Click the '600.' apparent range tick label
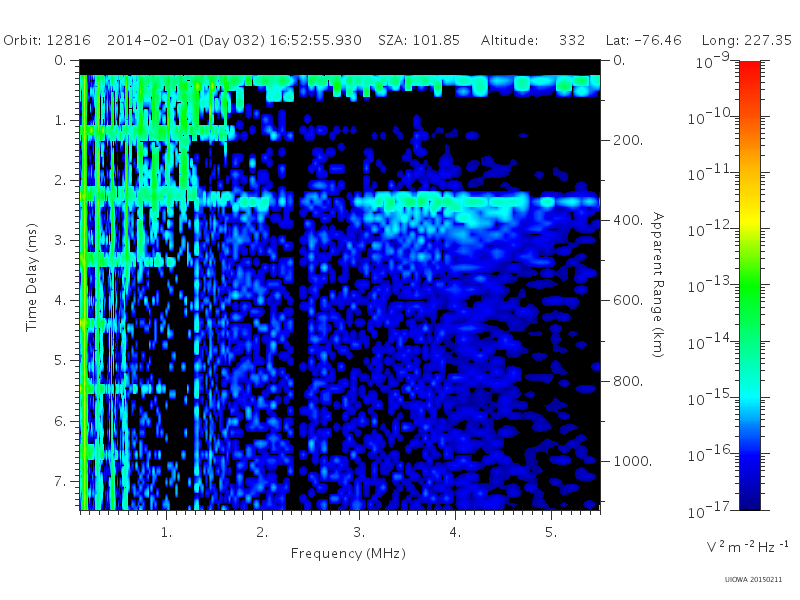 (628, 300)
